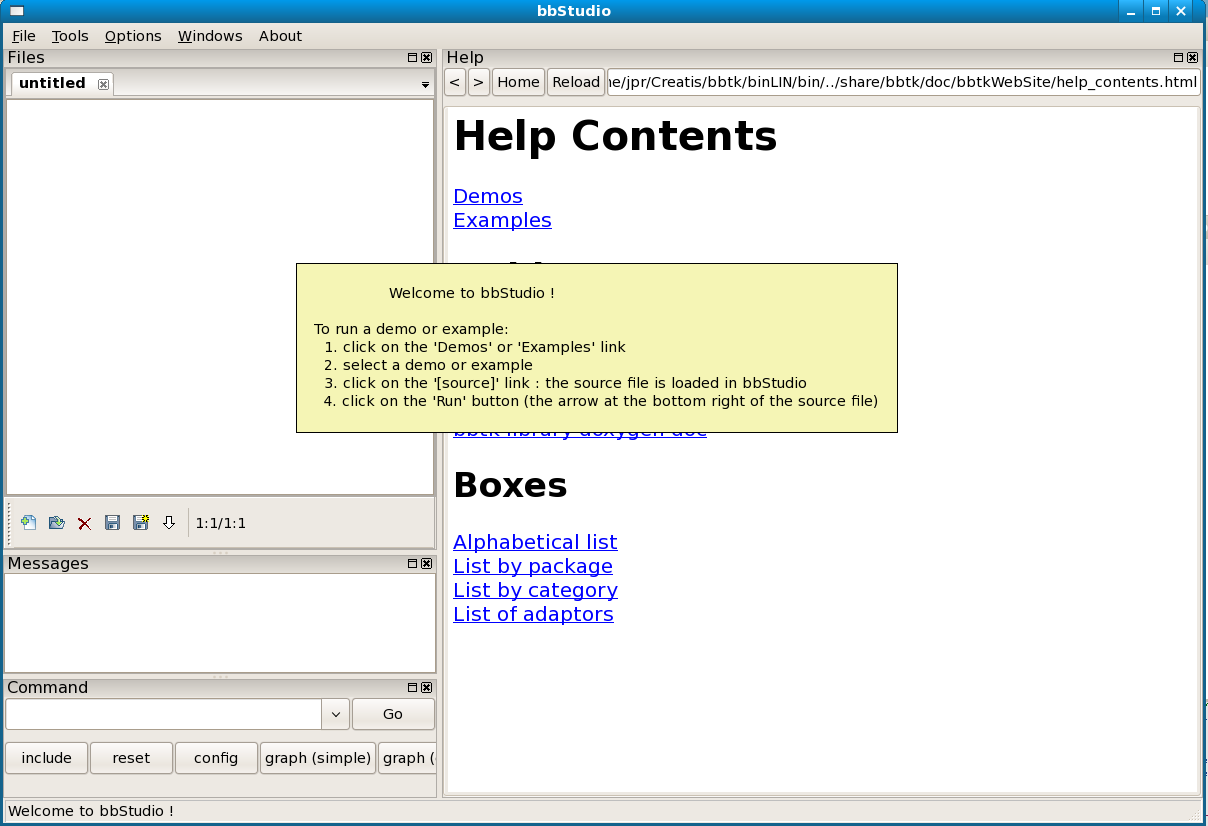Open the About menu
Viewport: 1208px width, 826px height.
coord(280,36)
